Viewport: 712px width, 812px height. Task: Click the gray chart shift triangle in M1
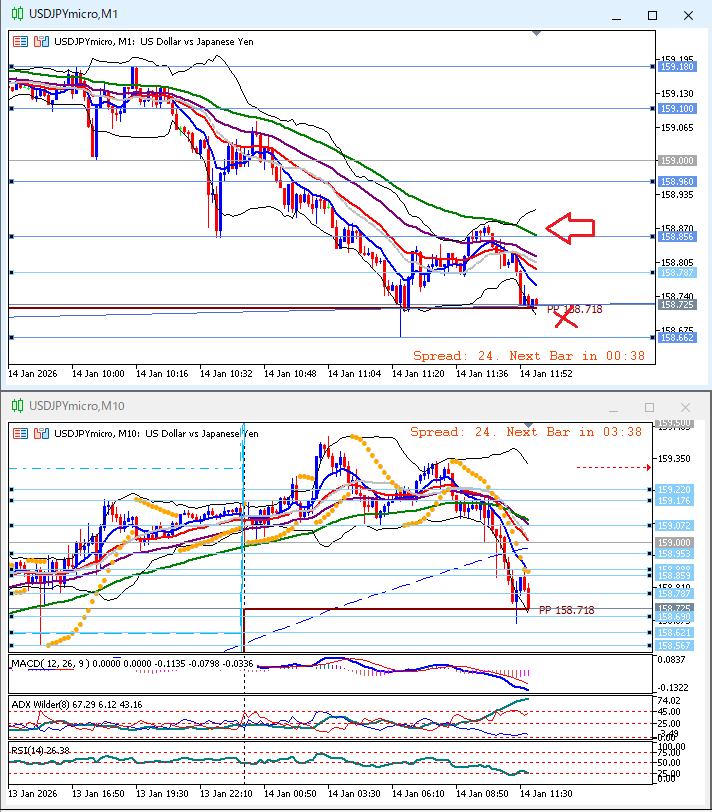point(537,34)
